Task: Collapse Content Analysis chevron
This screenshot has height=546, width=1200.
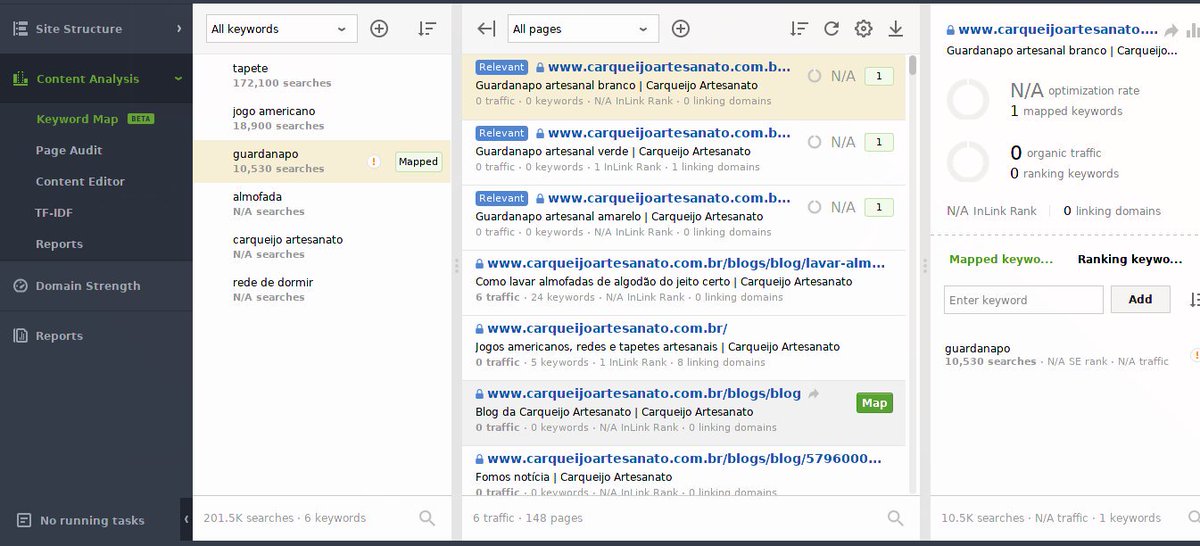Action: [178, 79]
